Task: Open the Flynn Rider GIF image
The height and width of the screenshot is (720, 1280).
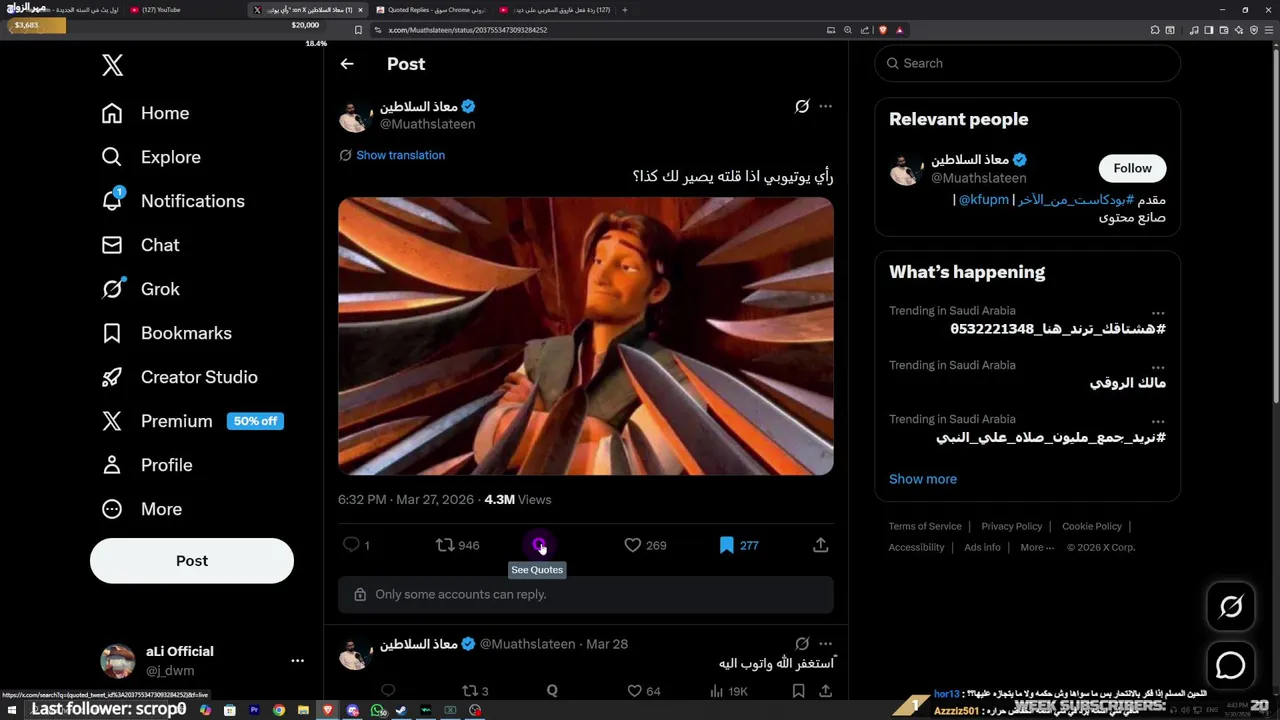Action: click(586, 336)
